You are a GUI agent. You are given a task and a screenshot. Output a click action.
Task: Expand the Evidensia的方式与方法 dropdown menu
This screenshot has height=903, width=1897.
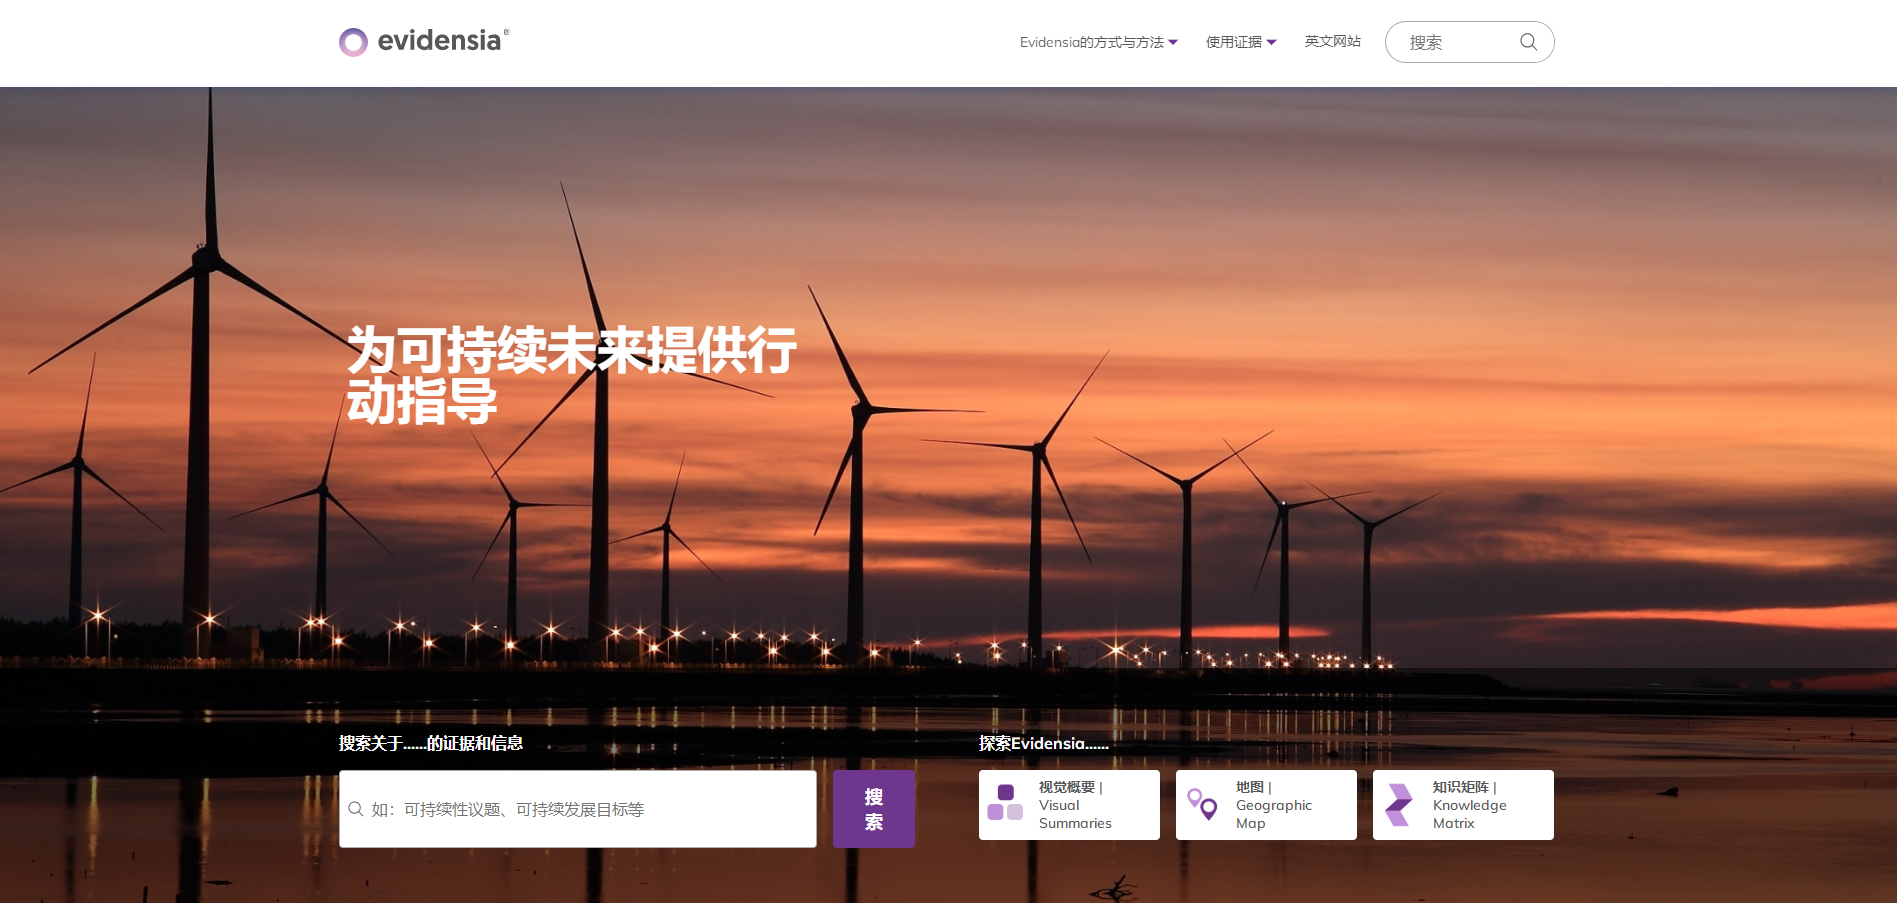(x=1098, y=42)
